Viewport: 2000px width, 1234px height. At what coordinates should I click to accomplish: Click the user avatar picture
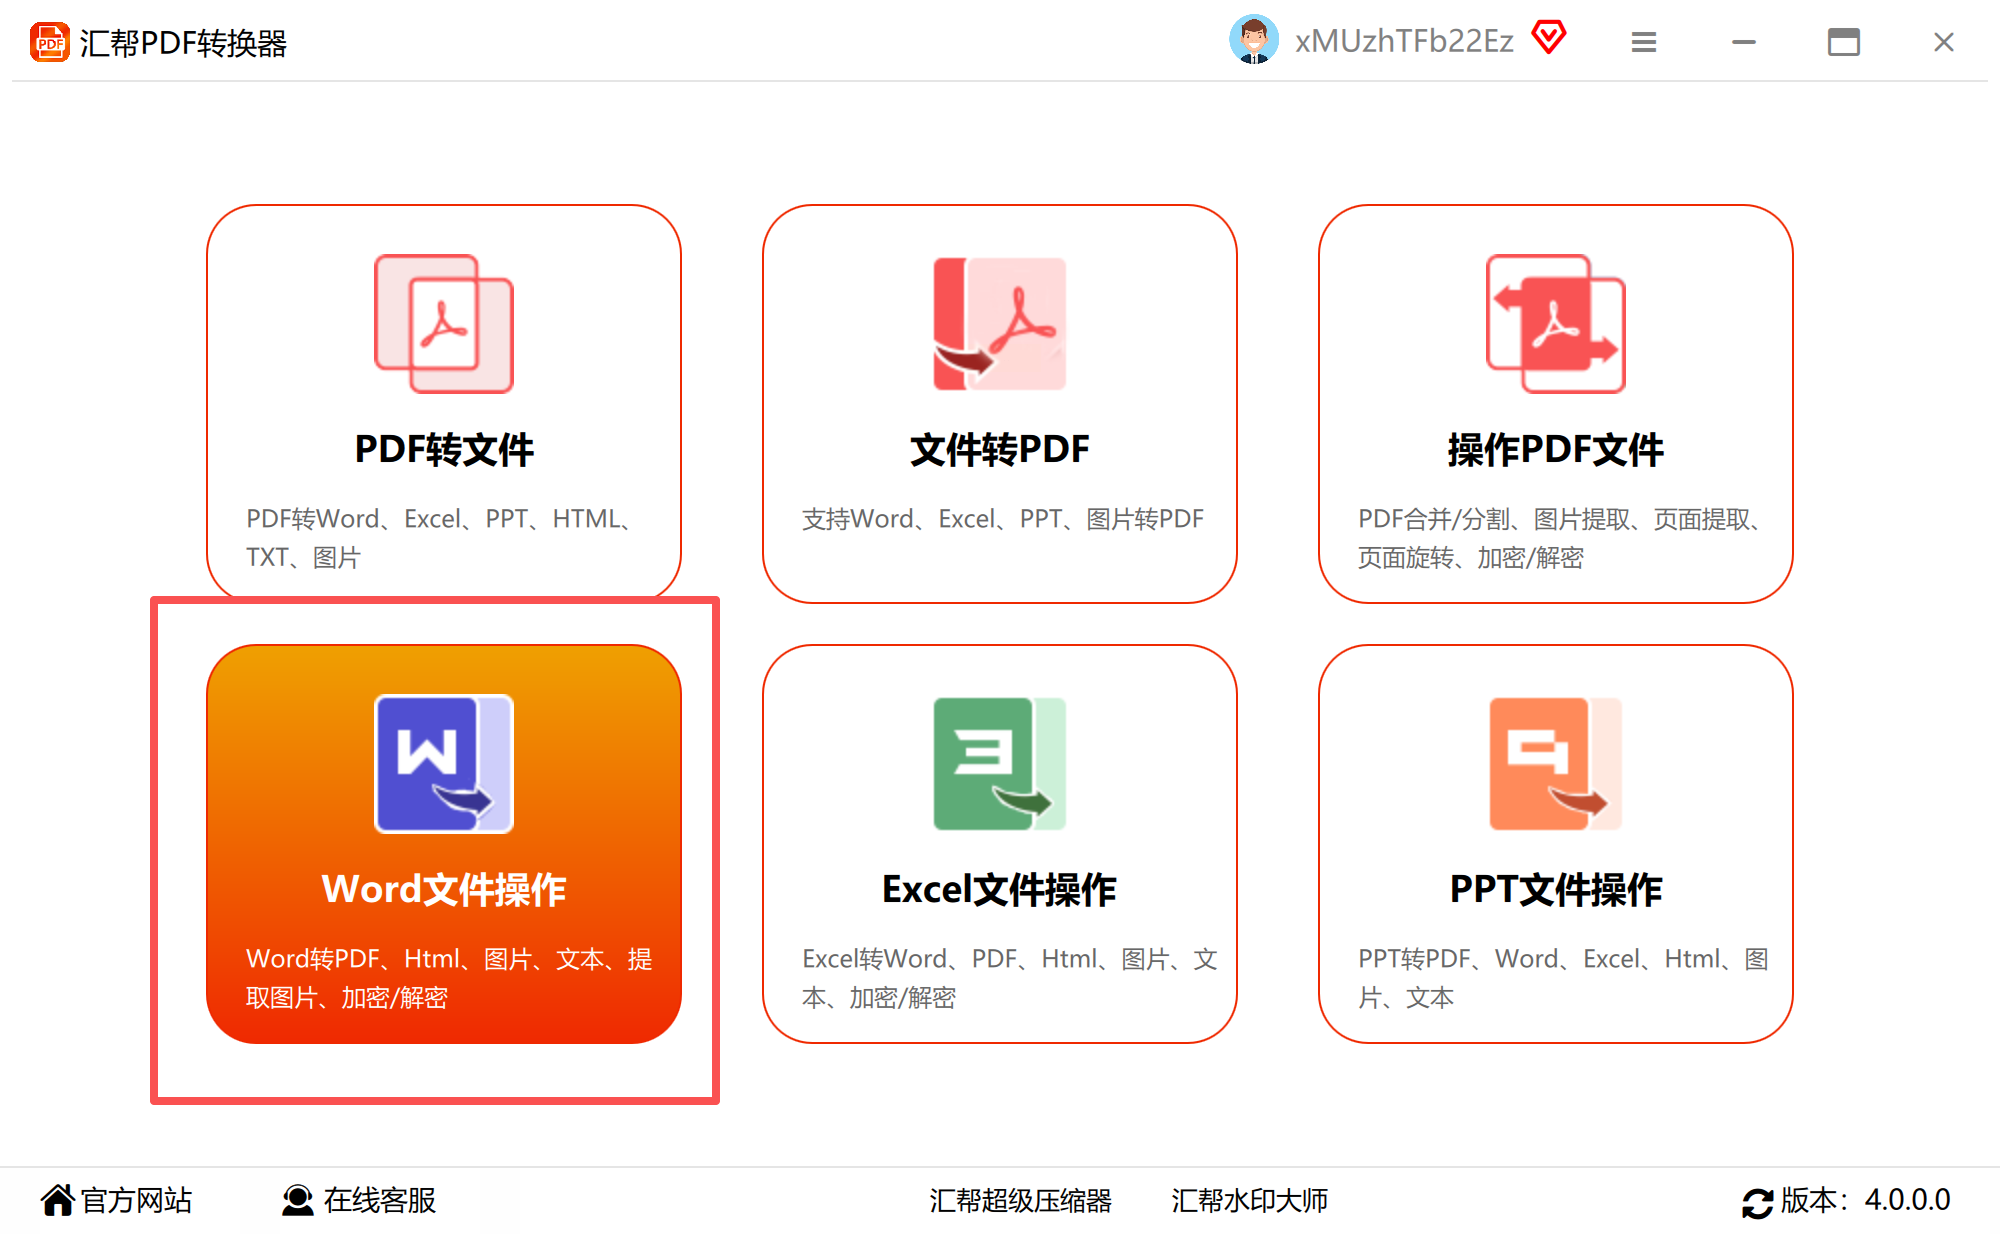(x=1253, y=40)
